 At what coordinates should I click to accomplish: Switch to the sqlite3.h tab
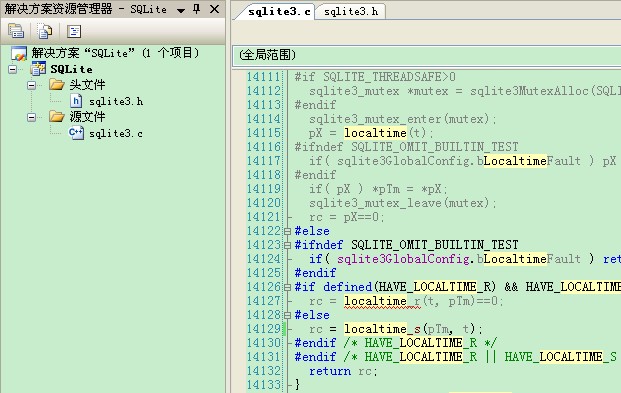point(351,11)
